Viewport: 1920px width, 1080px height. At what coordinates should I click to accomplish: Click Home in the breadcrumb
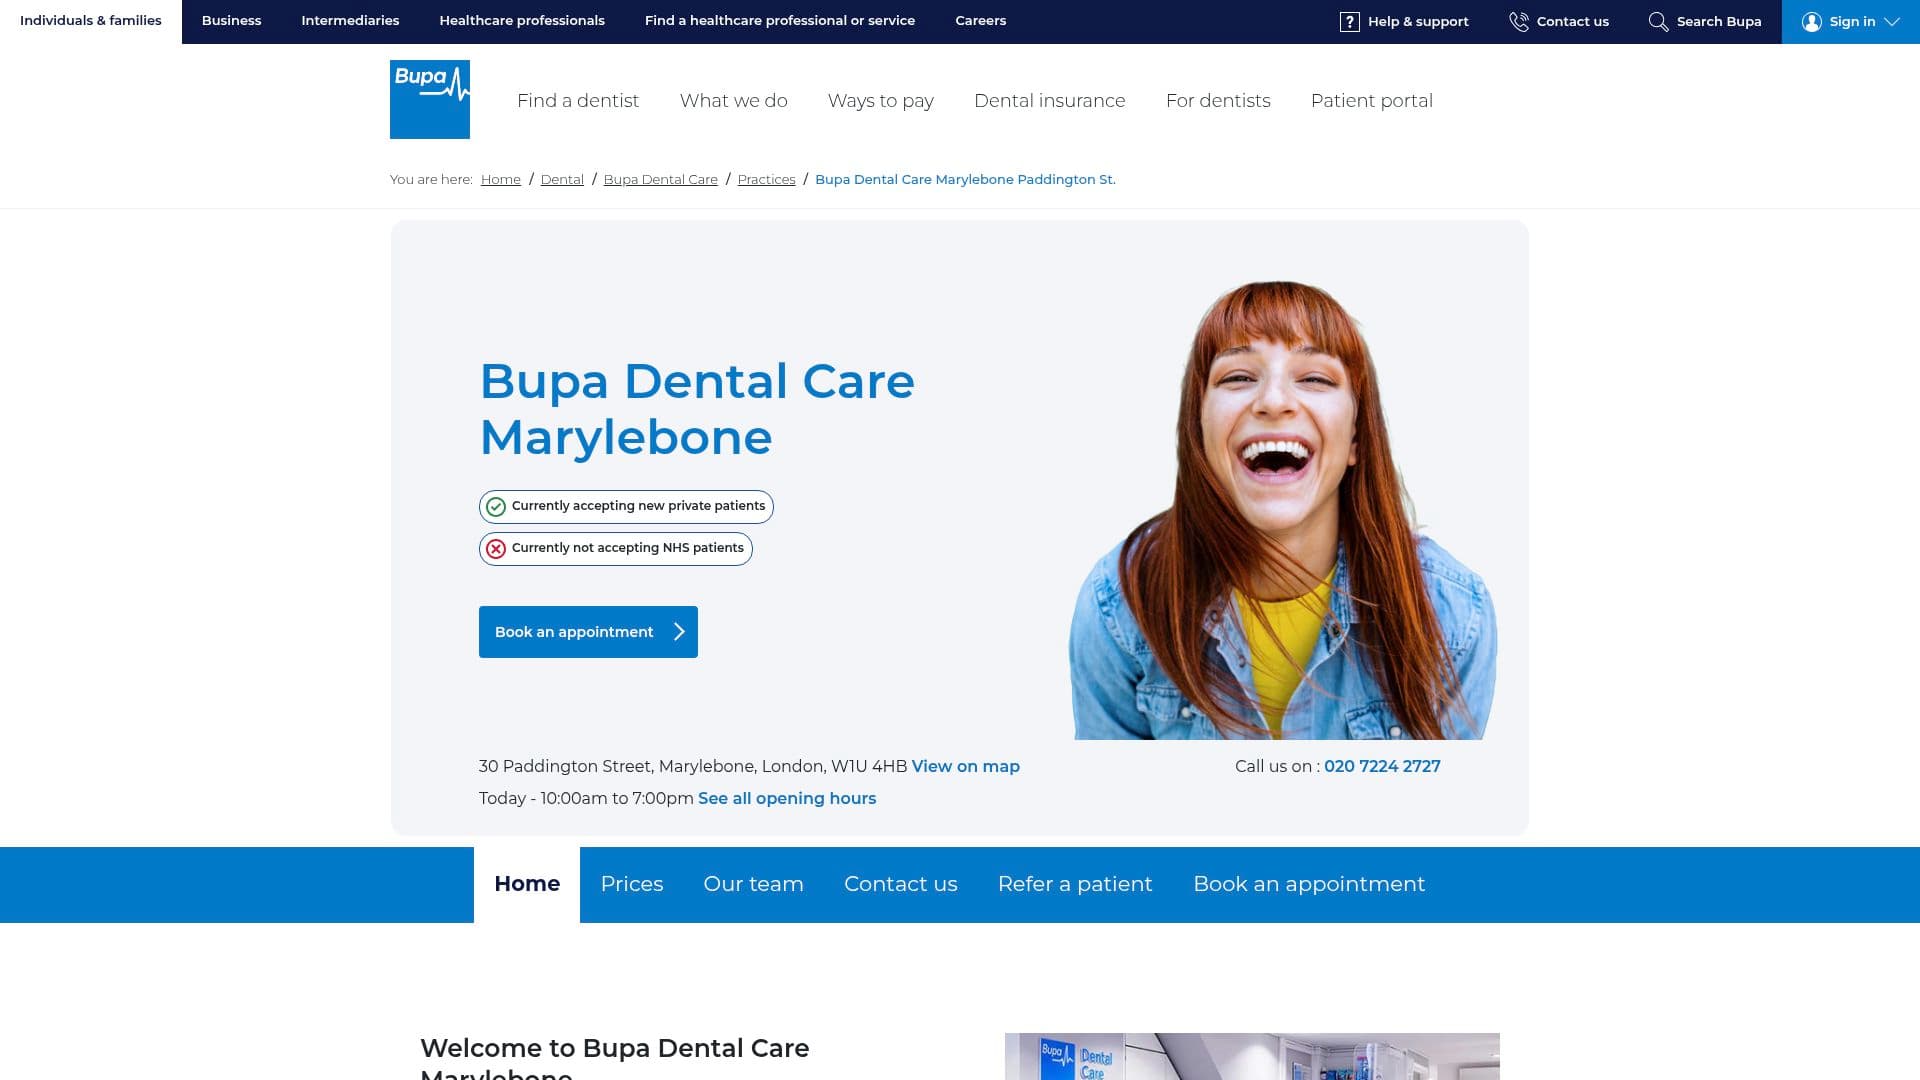(501, 180)
